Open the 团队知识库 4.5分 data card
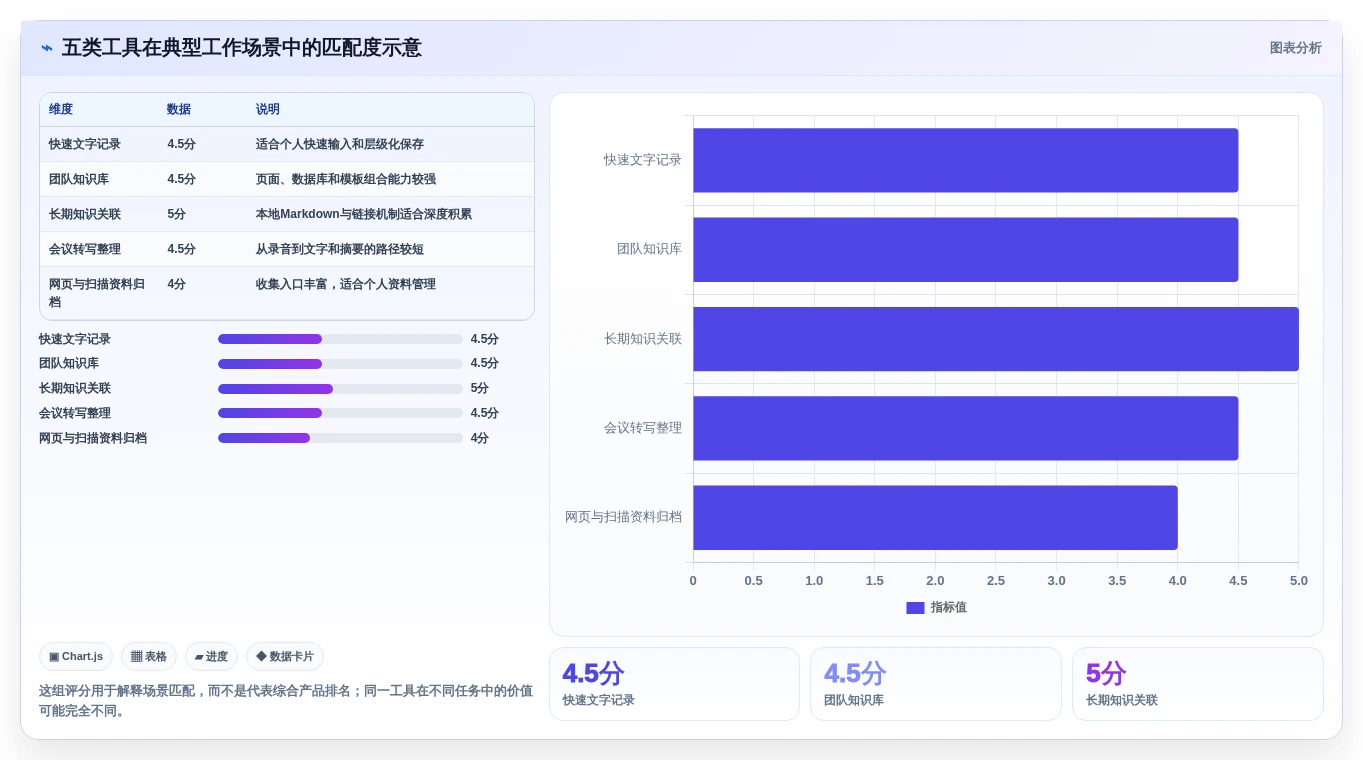1363x760 pixels. click(x=936, y=684)
